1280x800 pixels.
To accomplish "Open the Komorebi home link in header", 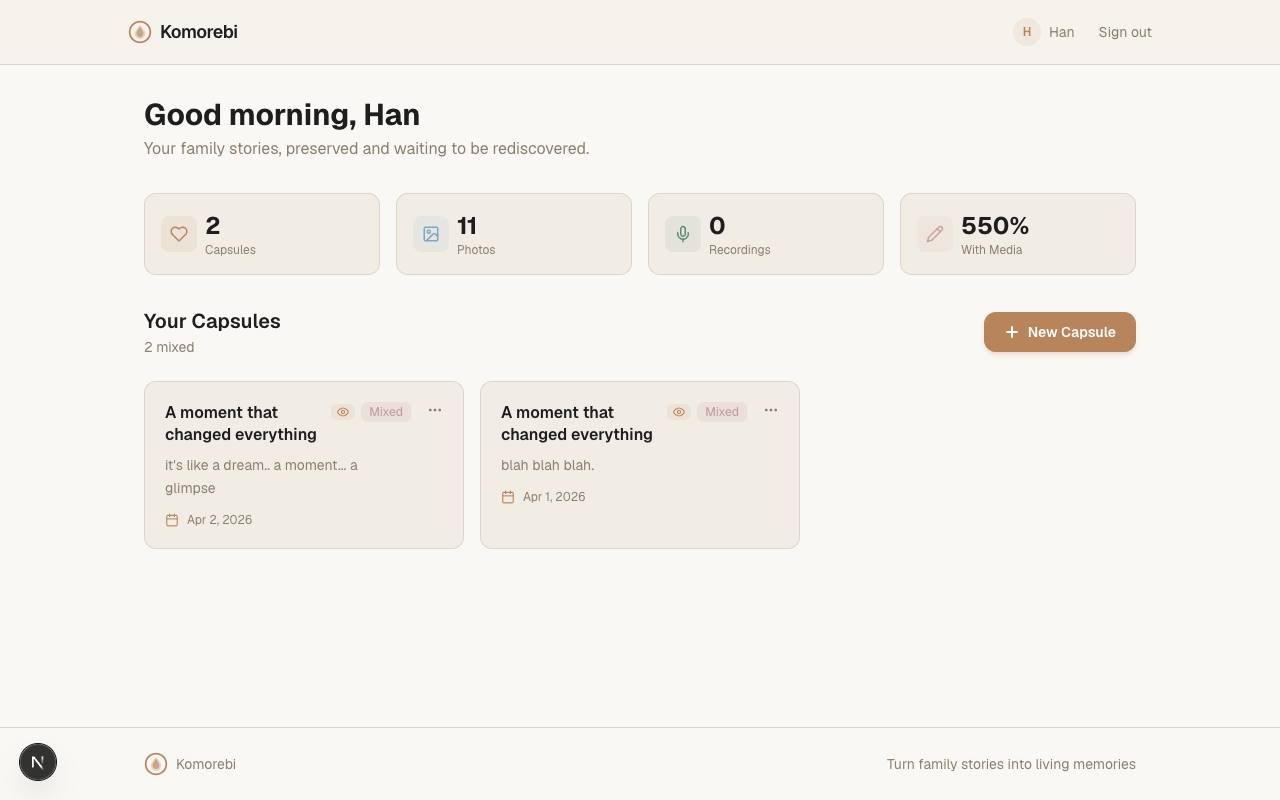I will click(183, 32).
